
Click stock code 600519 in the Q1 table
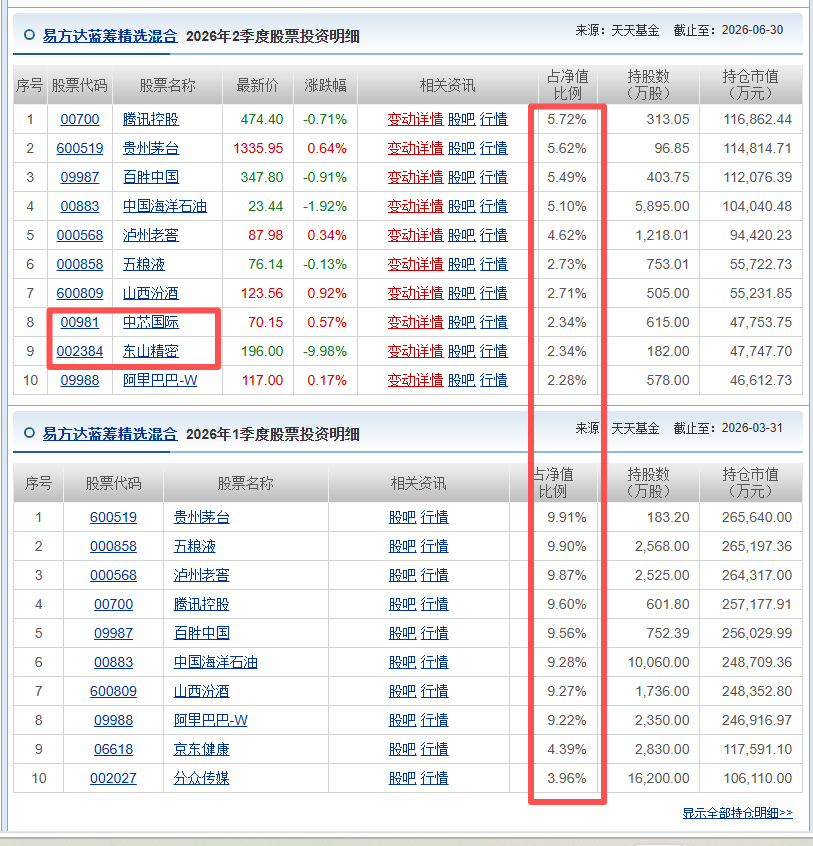[x=113, y=517]
